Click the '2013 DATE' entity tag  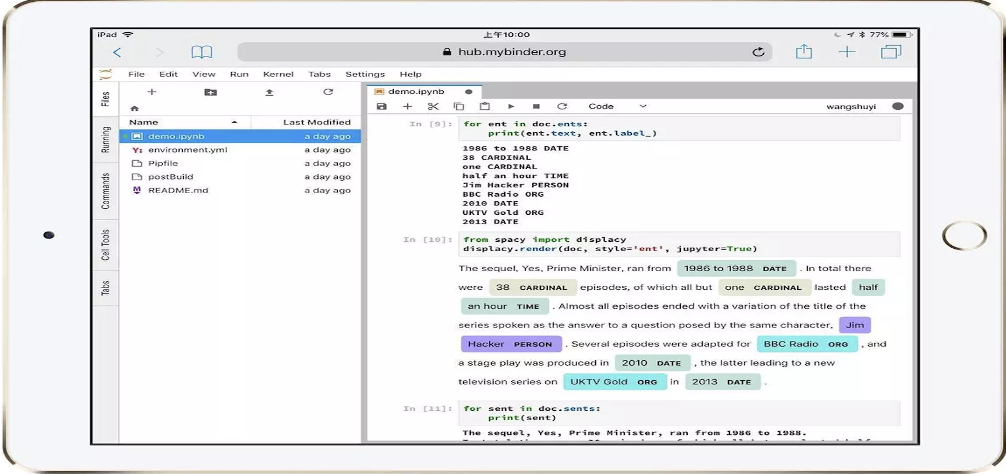coord(722,382)
